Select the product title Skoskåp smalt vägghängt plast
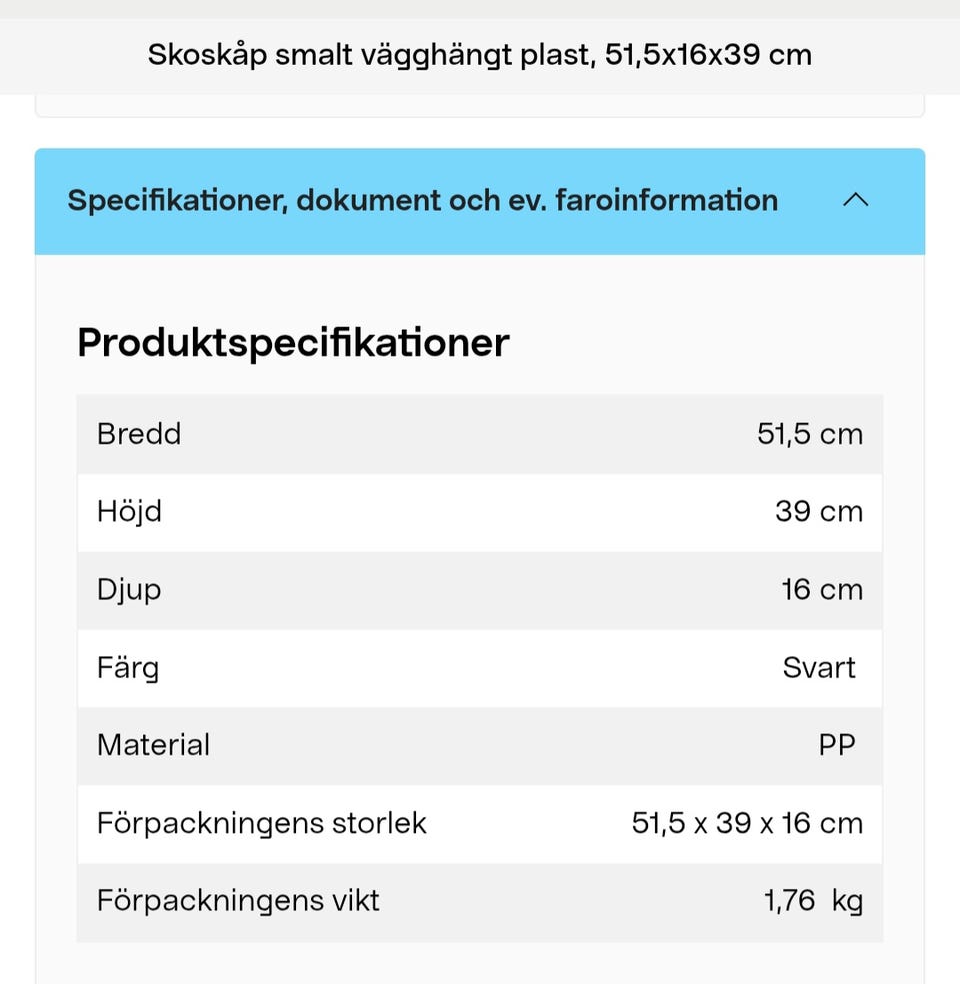The image size is (960, 984). coord(480,55)
